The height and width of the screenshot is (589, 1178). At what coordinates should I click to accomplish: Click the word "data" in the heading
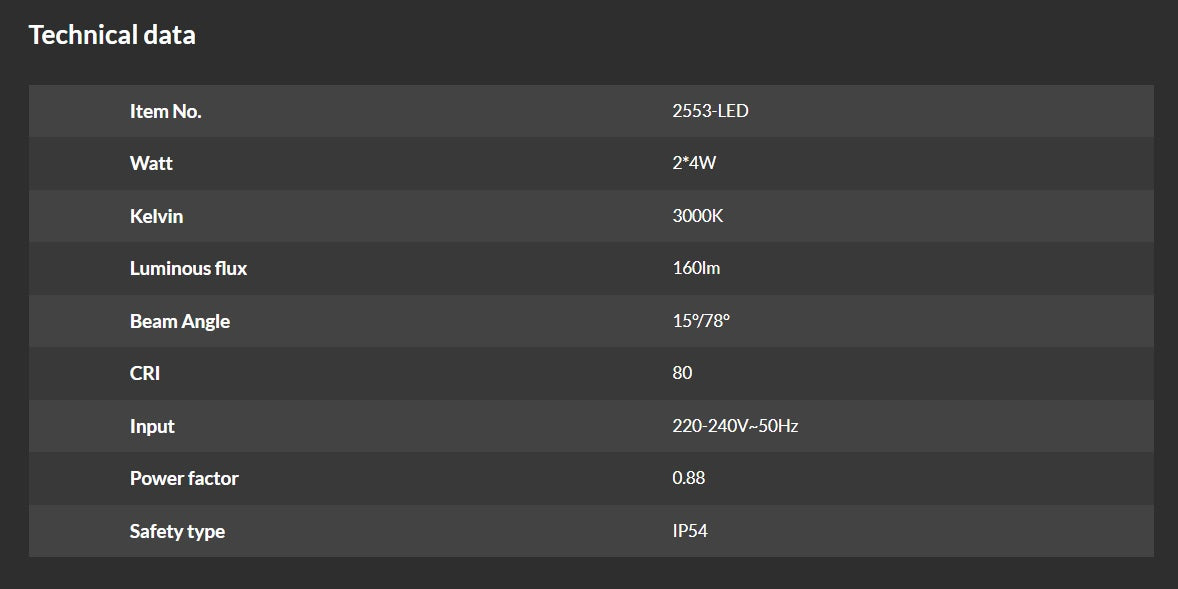point(170,35)
